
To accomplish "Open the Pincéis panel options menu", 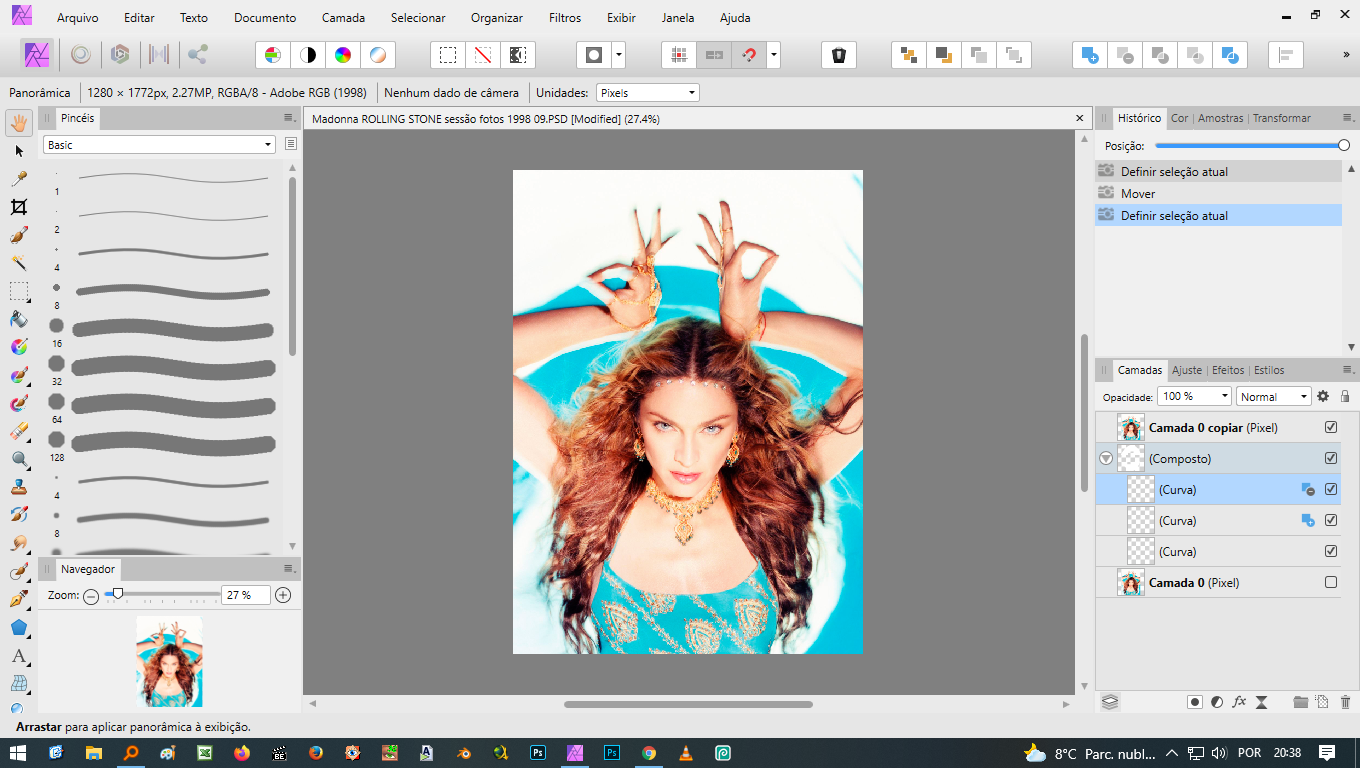I will 289,118.
